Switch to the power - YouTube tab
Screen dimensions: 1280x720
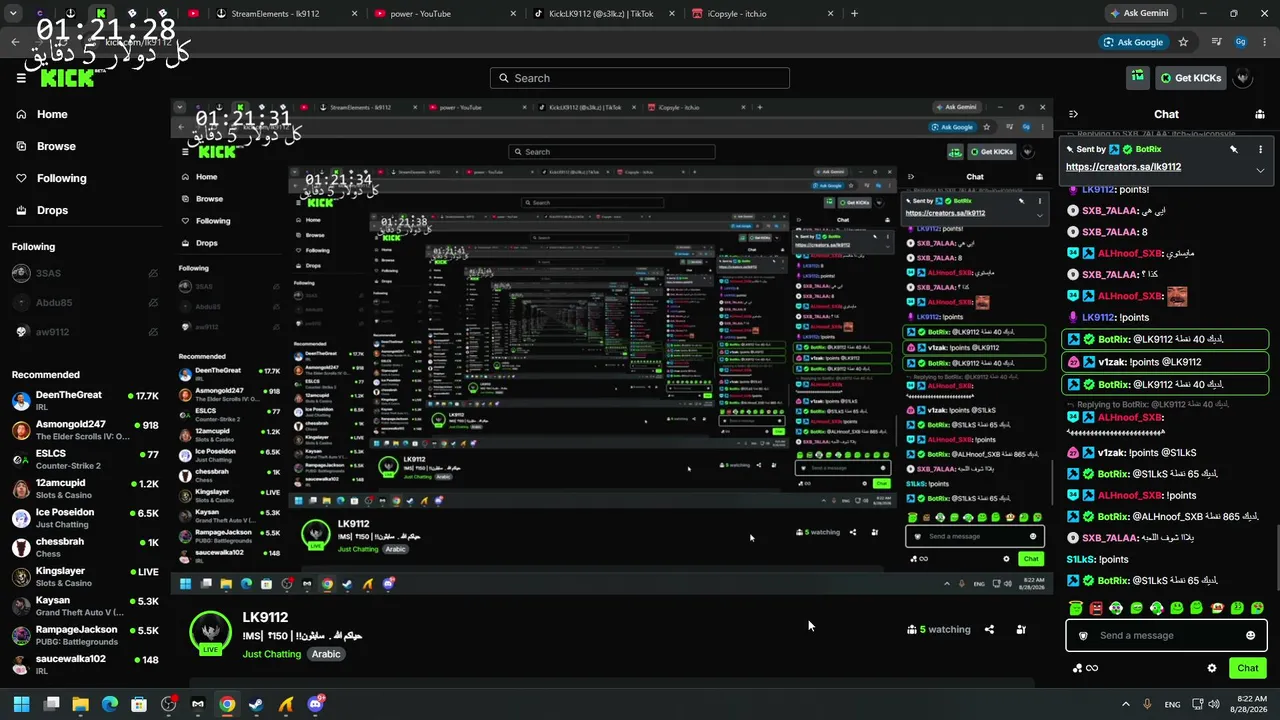click(443, 14)
